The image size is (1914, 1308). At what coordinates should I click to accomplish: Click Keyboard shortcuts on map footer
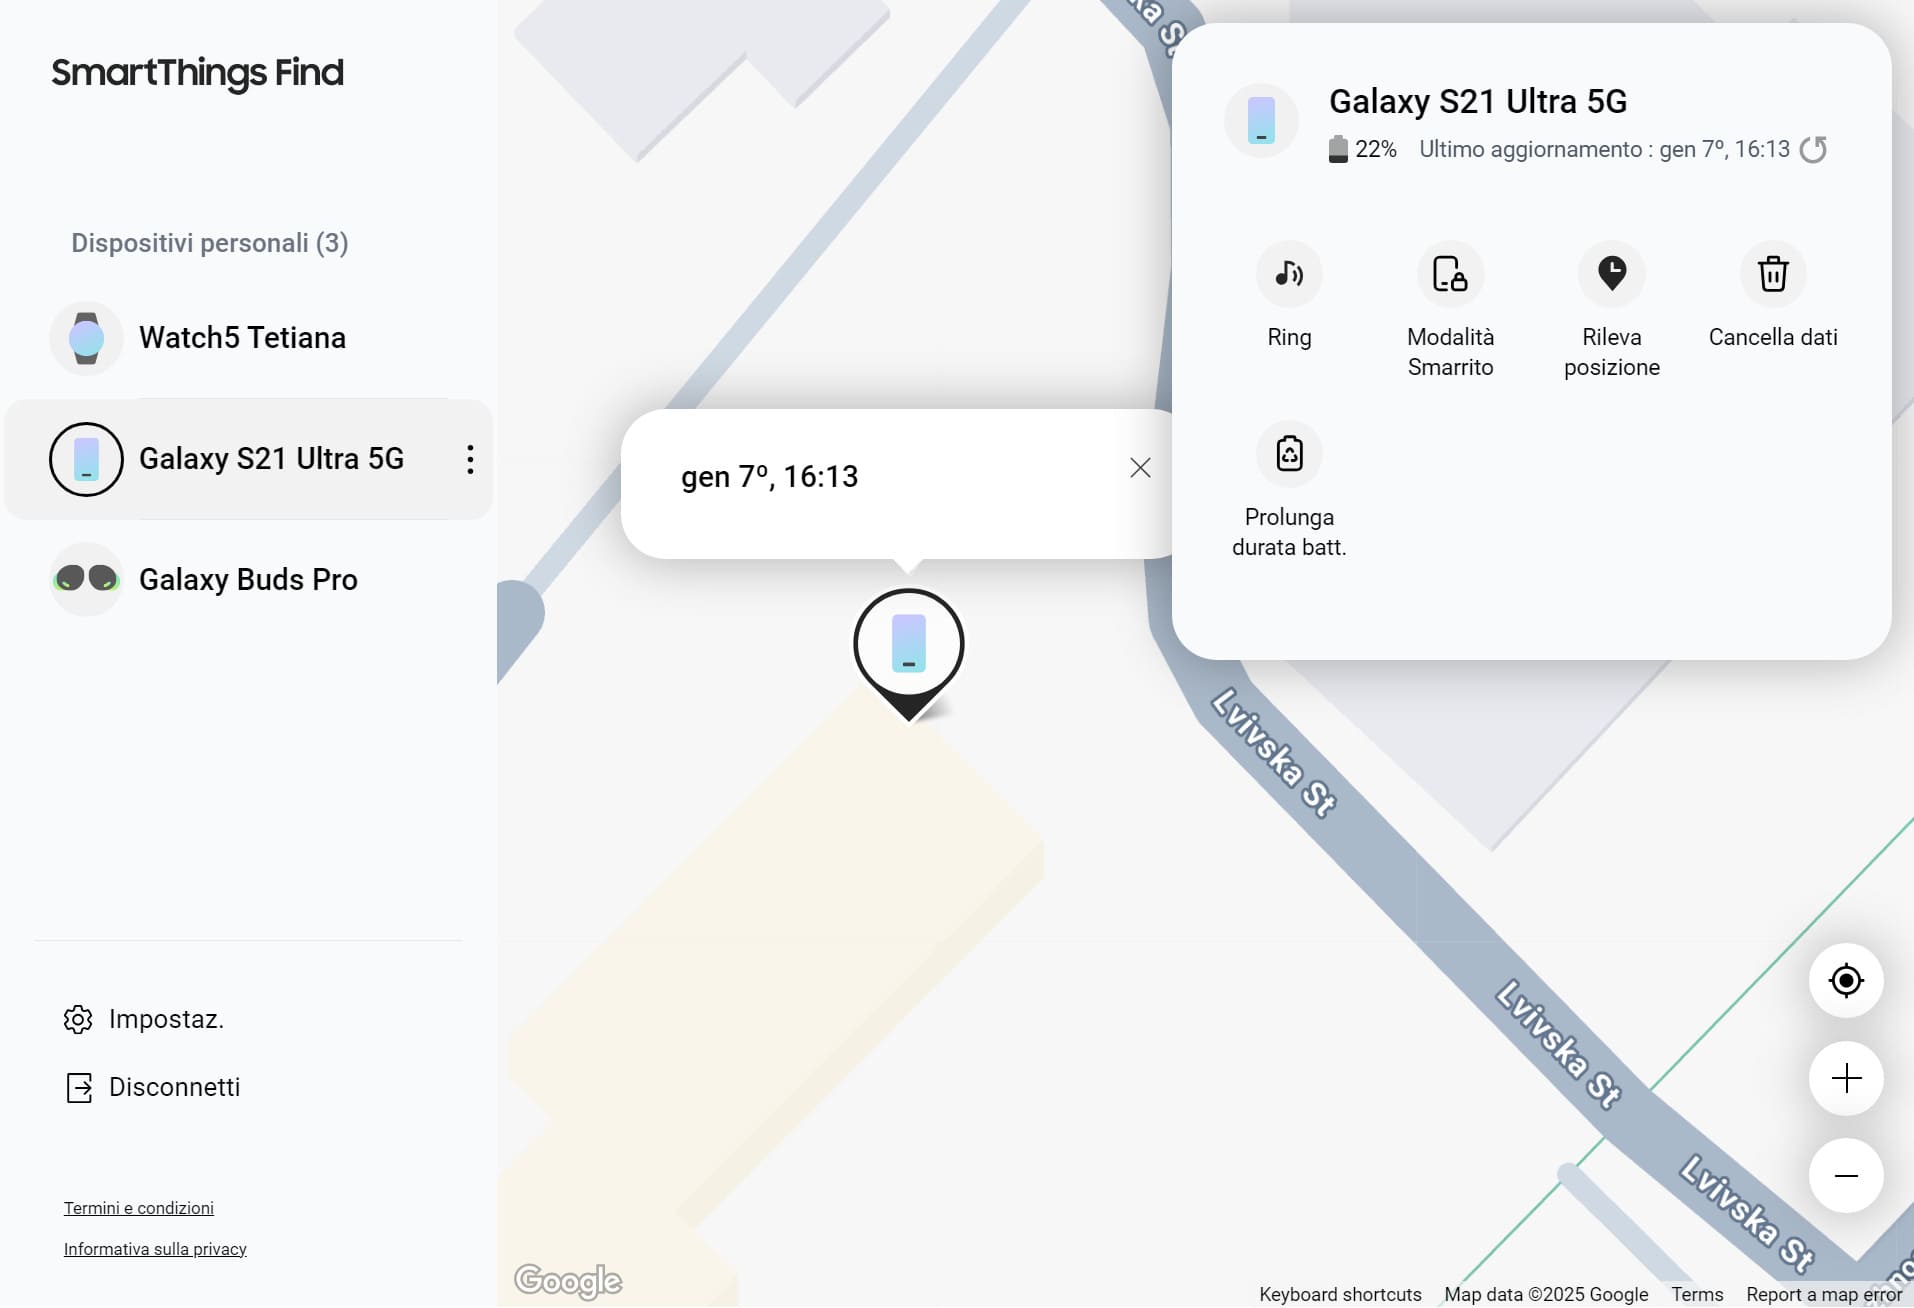click(1340, 1295)
